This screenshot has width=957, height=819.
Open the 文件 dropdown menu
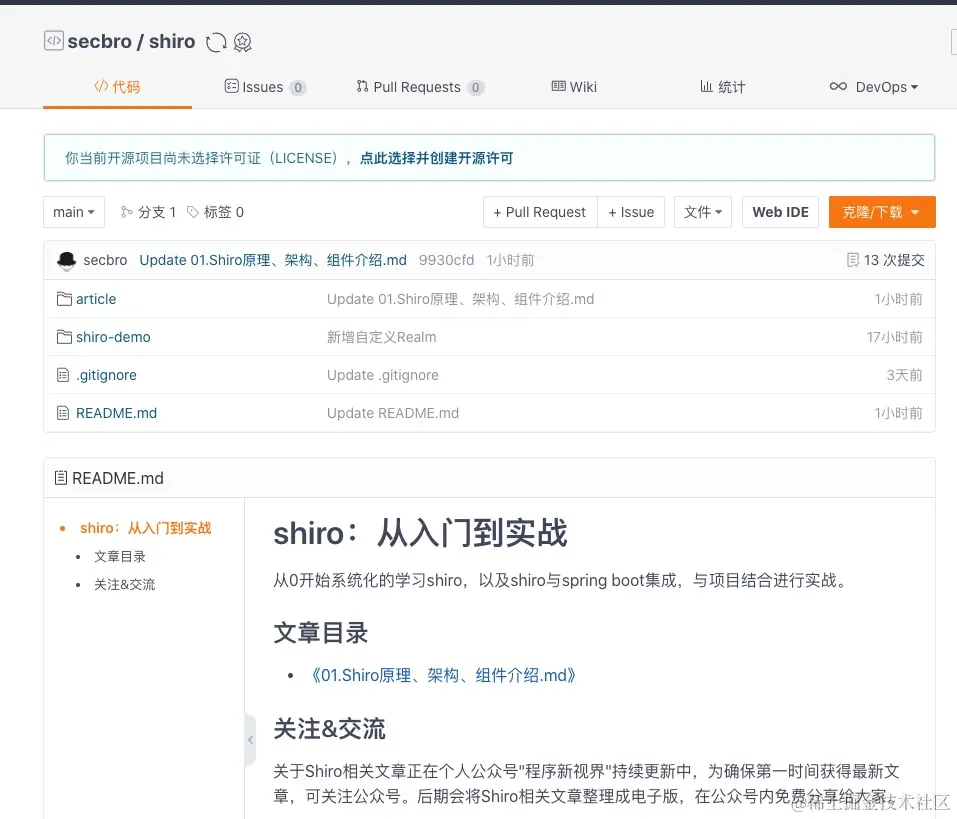[x=702, y=212]
